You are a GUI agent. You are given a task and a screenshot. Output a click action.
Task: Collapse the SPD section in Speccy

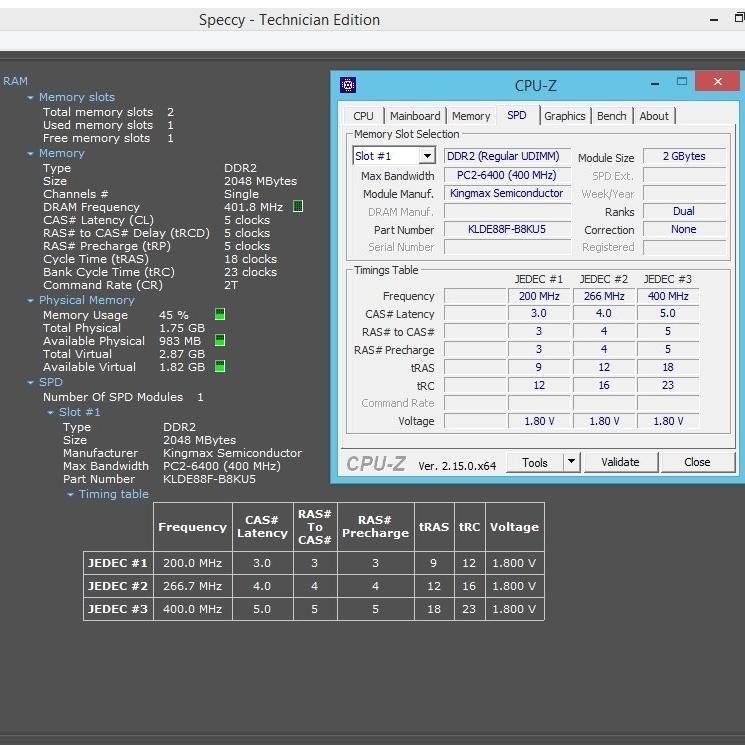(30, 382)
